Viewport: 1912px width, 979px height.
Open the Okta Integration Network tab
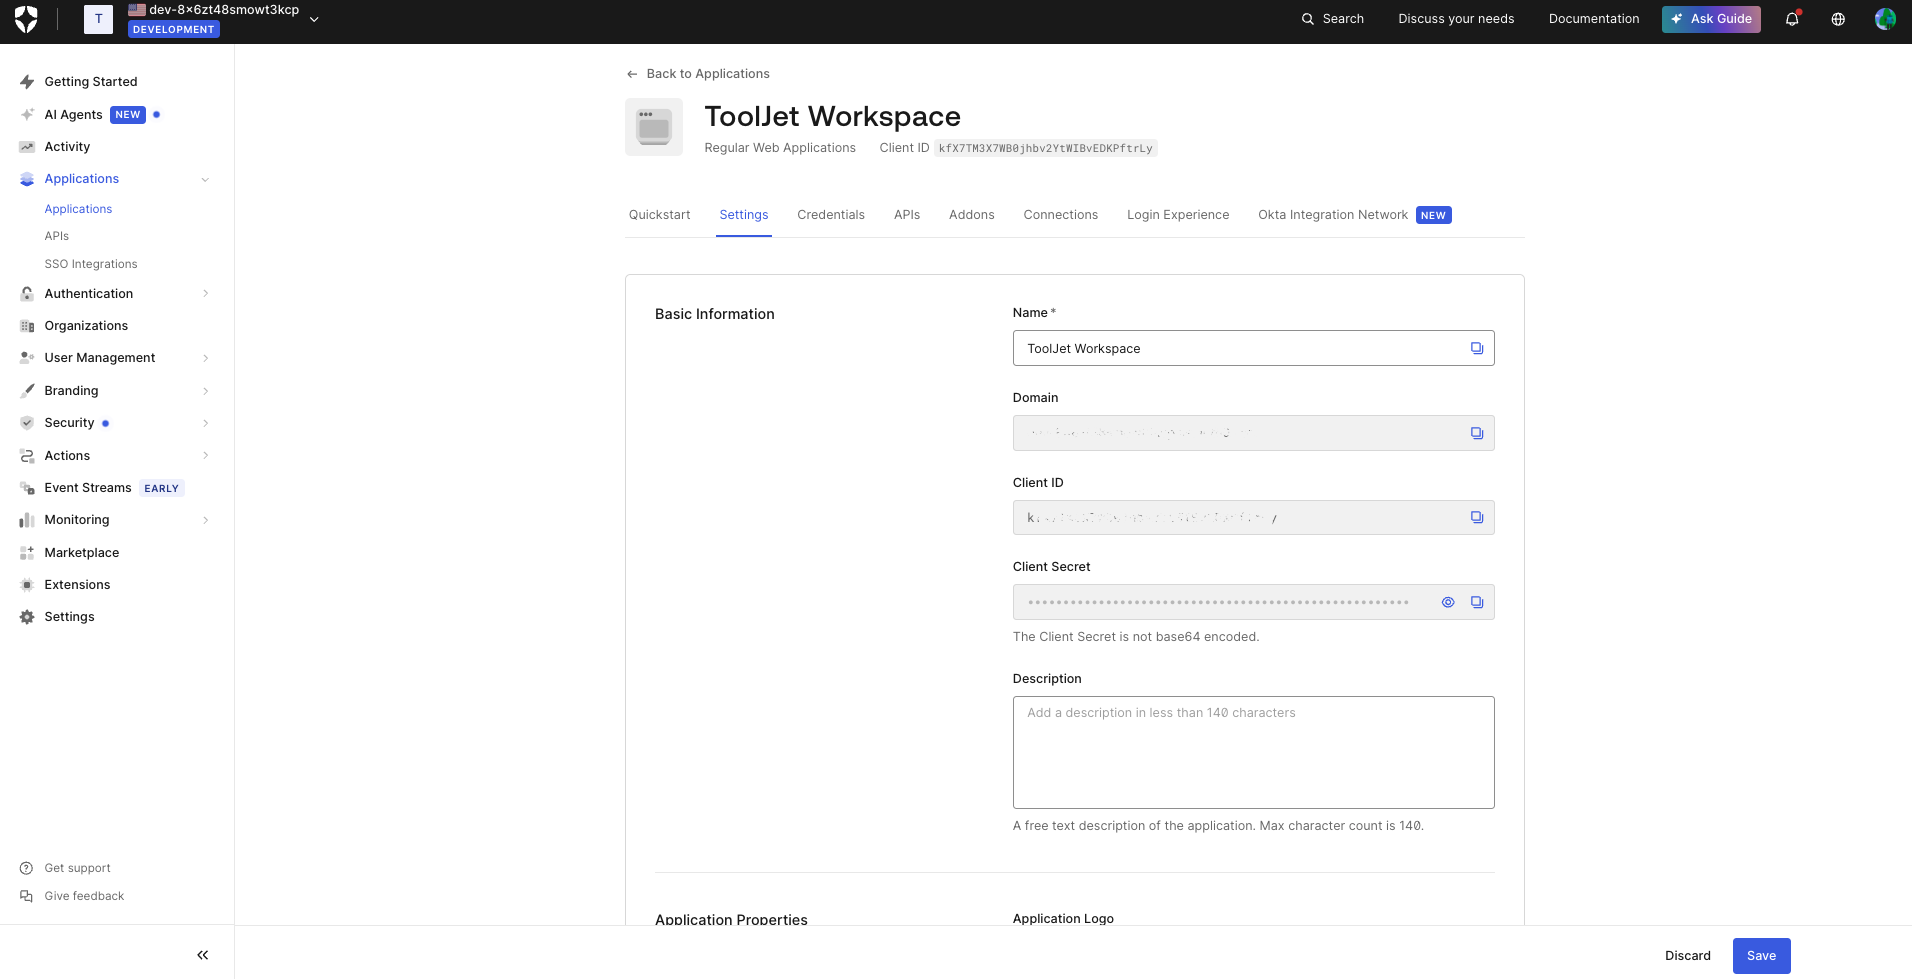tap(1332, 214)
